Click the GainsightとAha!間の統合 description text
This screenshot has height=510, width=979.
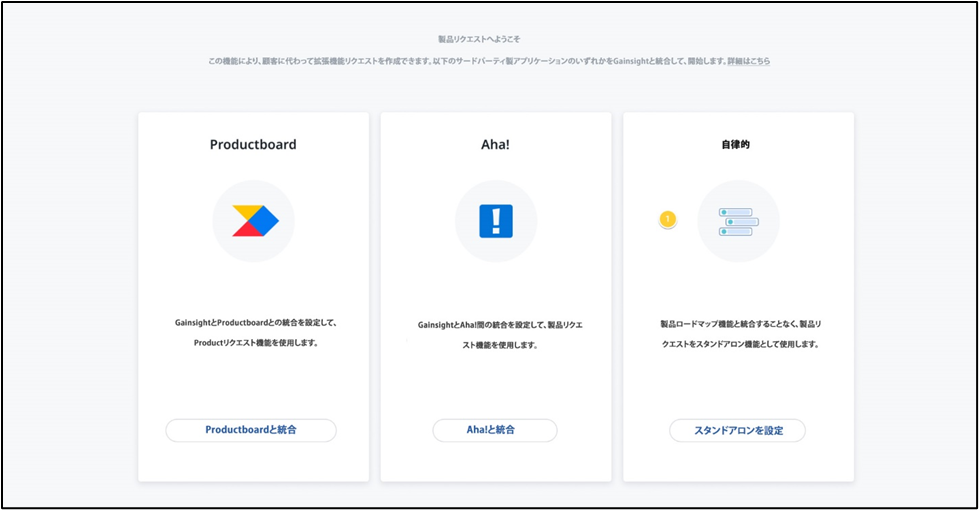(499, 335)
